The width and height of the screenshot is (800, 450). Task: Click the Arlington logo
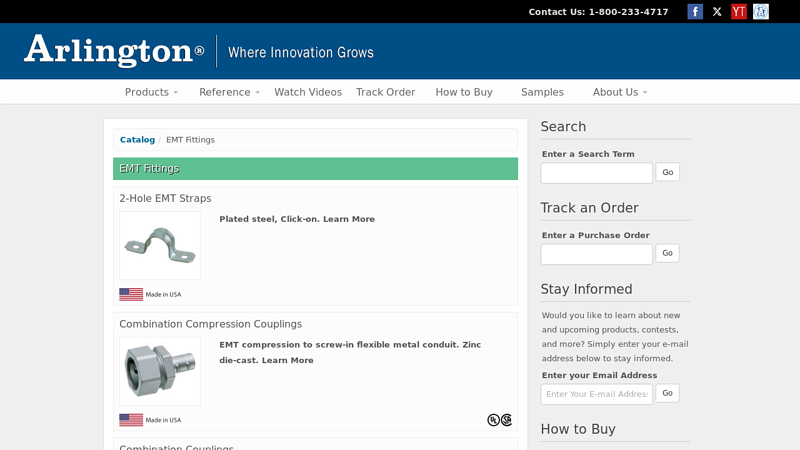[114, 51]
